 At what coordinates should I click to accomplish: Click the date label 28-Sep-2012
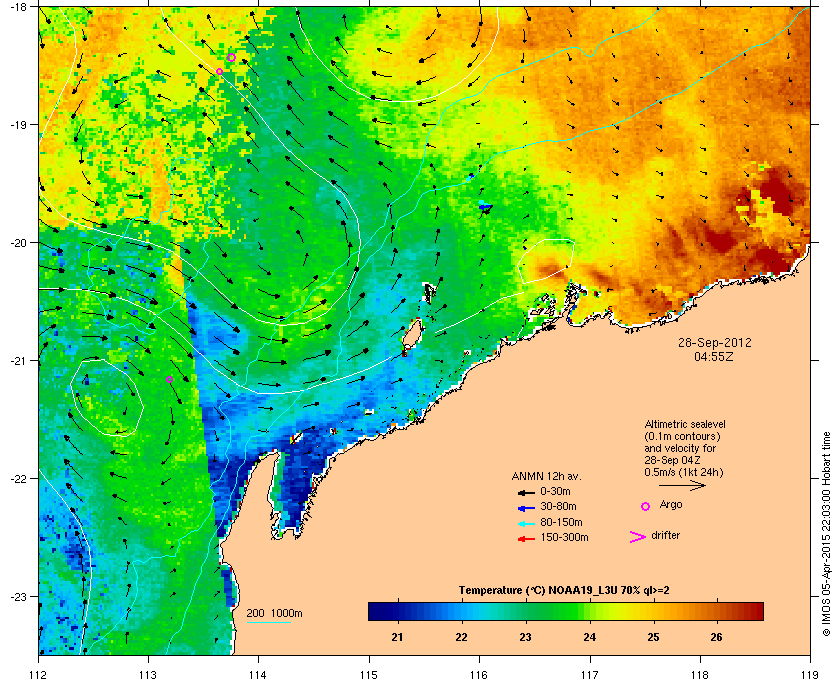(715, 342)
